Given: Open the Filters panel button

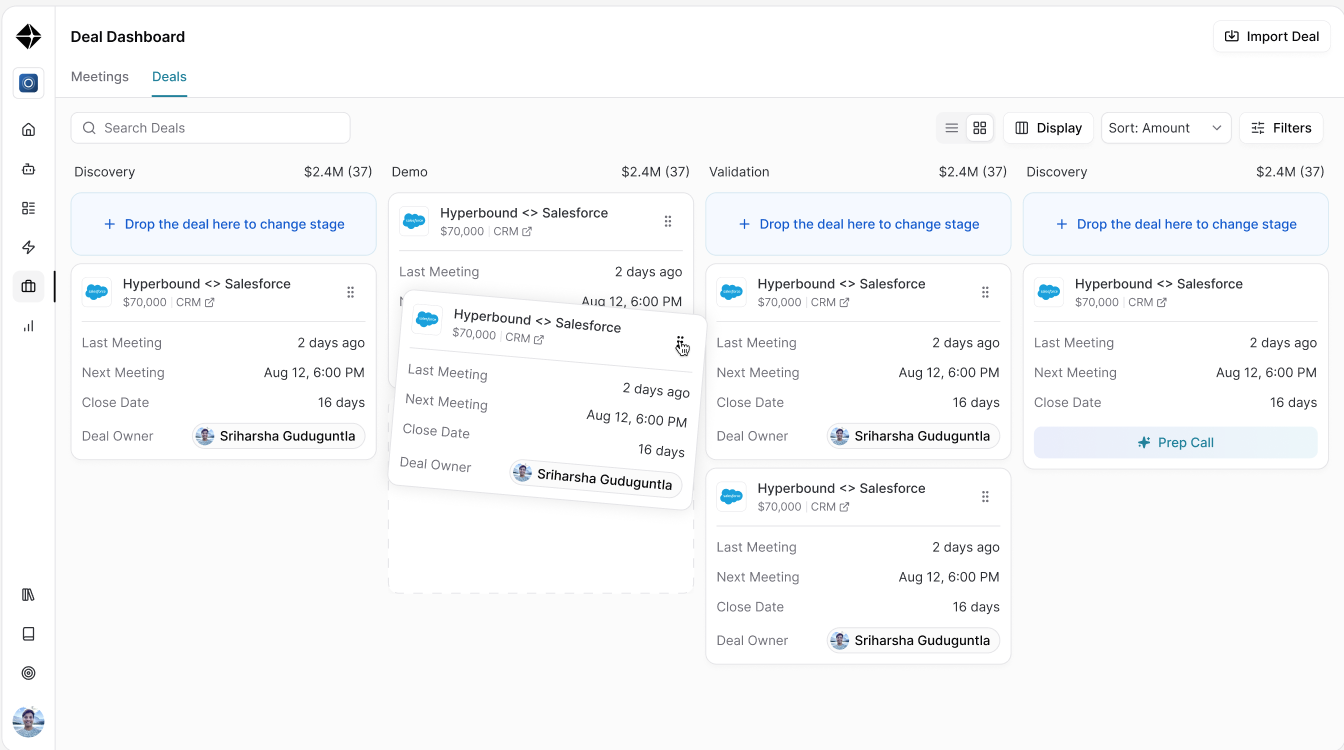Looking at the screenshot, I should (x=1281, y=128).
